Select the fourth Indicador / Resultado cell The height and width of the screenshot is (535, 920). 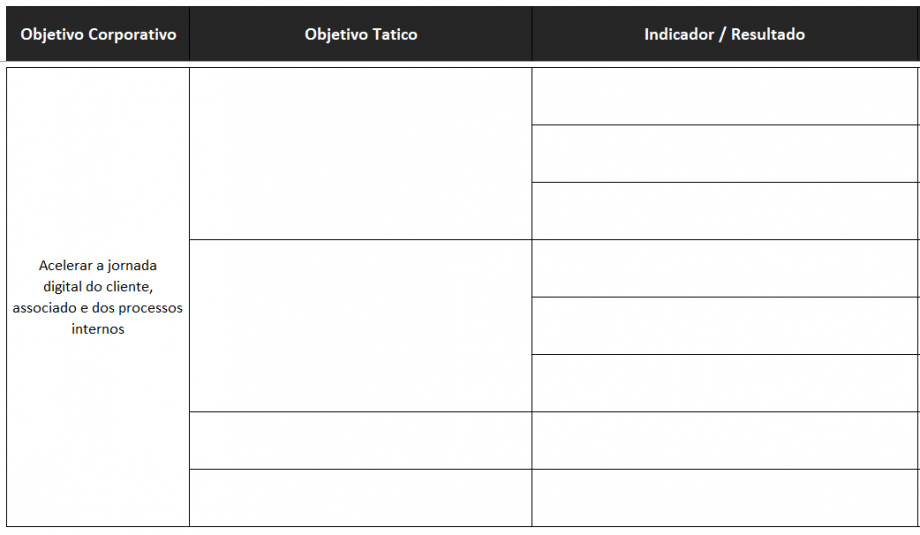[x=725, y=268]
